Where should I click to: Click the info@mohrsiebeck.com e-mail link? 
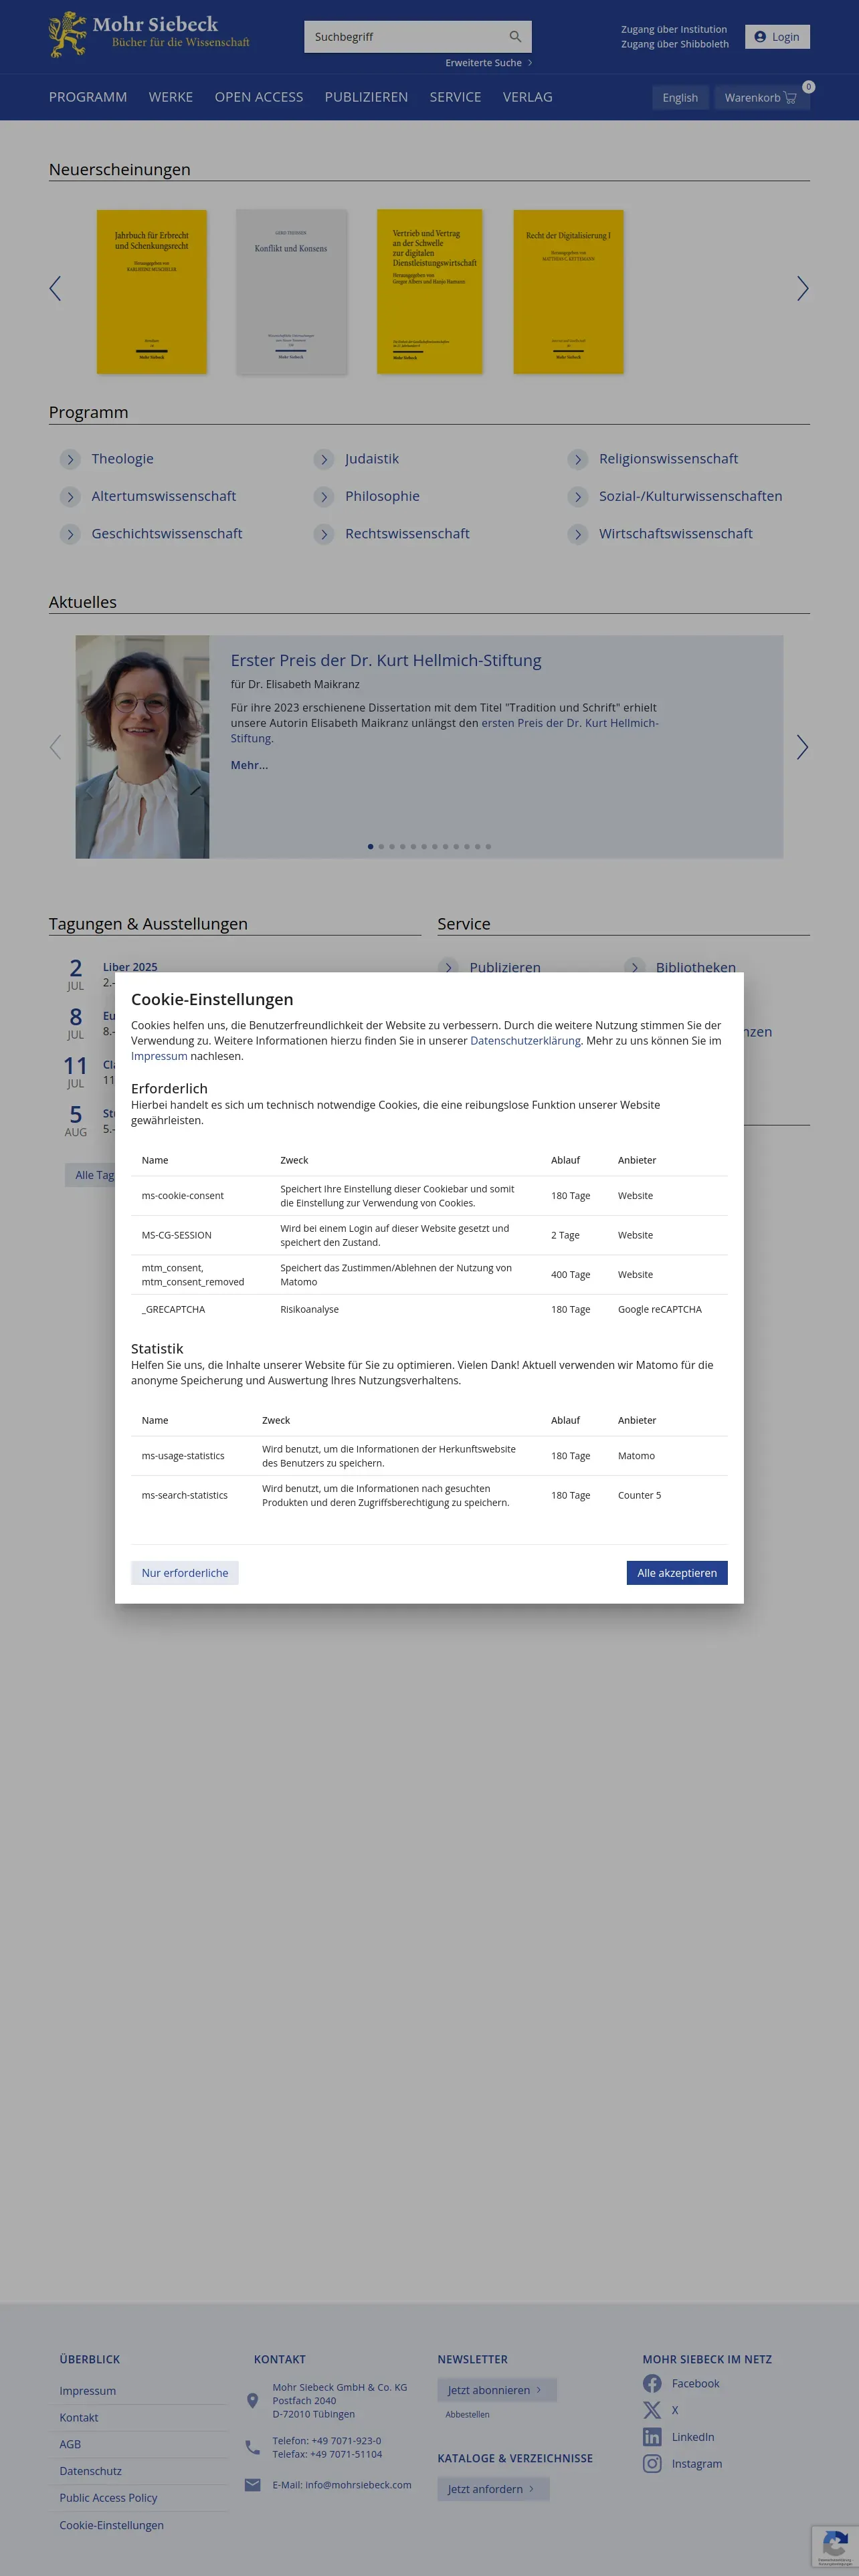[x=358, y=2485]
